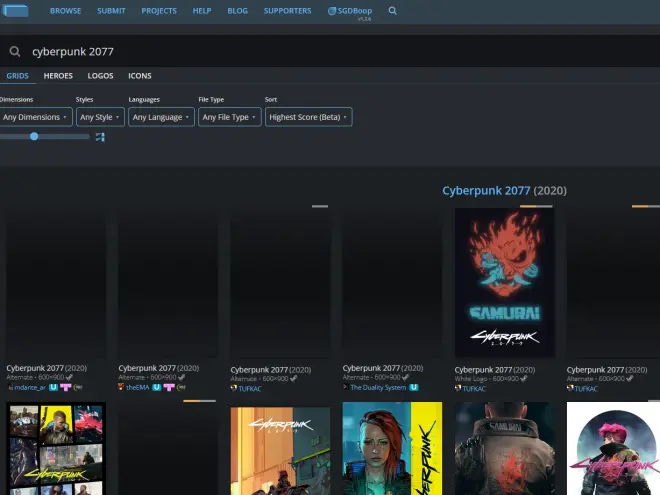Screen dimensions: 660x495
Task: Open the Highest Score (Beta) sort dropdown
Action: coord(309,117)
